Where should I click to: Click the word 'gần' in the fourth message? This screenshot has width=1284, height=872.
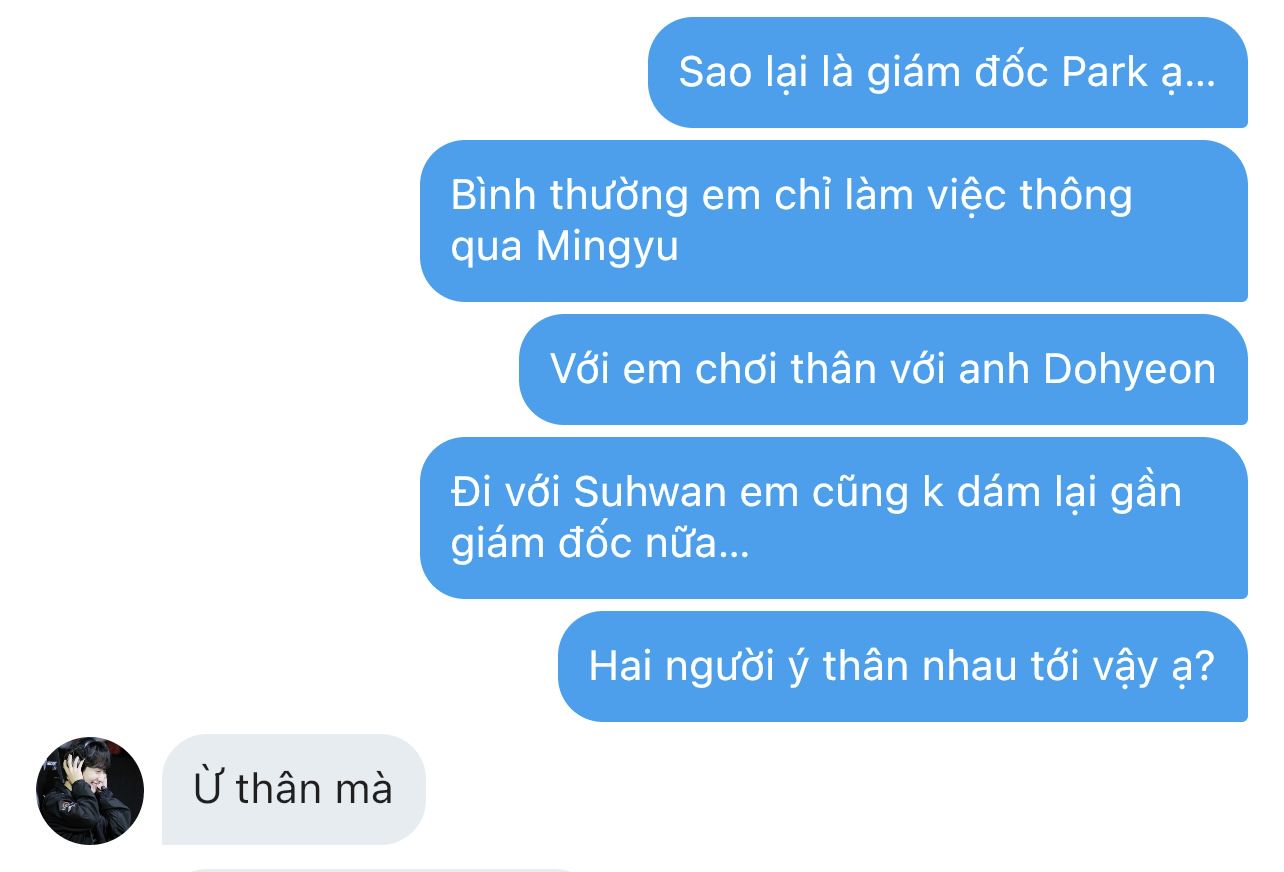coord(1146,492)
